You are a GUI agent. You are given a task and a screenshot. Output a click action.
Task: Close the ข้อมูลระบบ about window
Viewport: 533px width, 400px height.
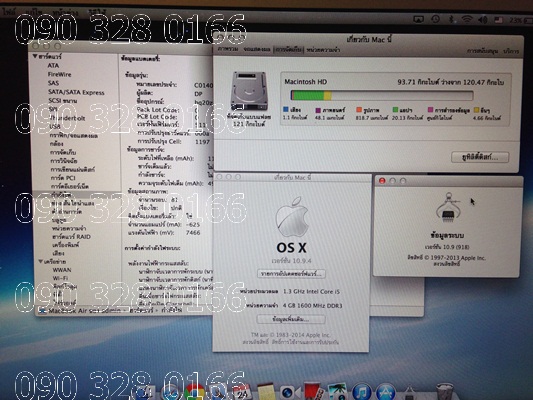382,181
